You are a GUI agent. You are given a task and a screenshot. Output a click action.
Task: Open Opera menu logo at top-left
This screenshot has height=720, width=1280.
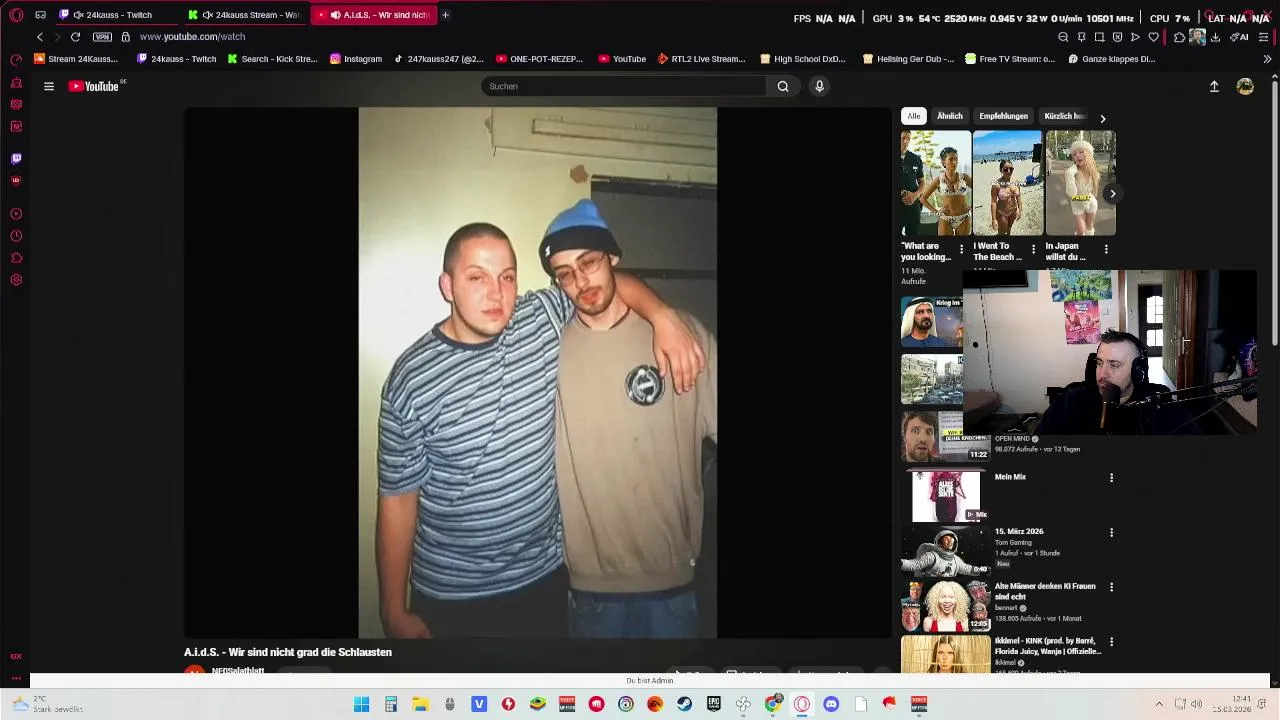(x=16, y=15)
